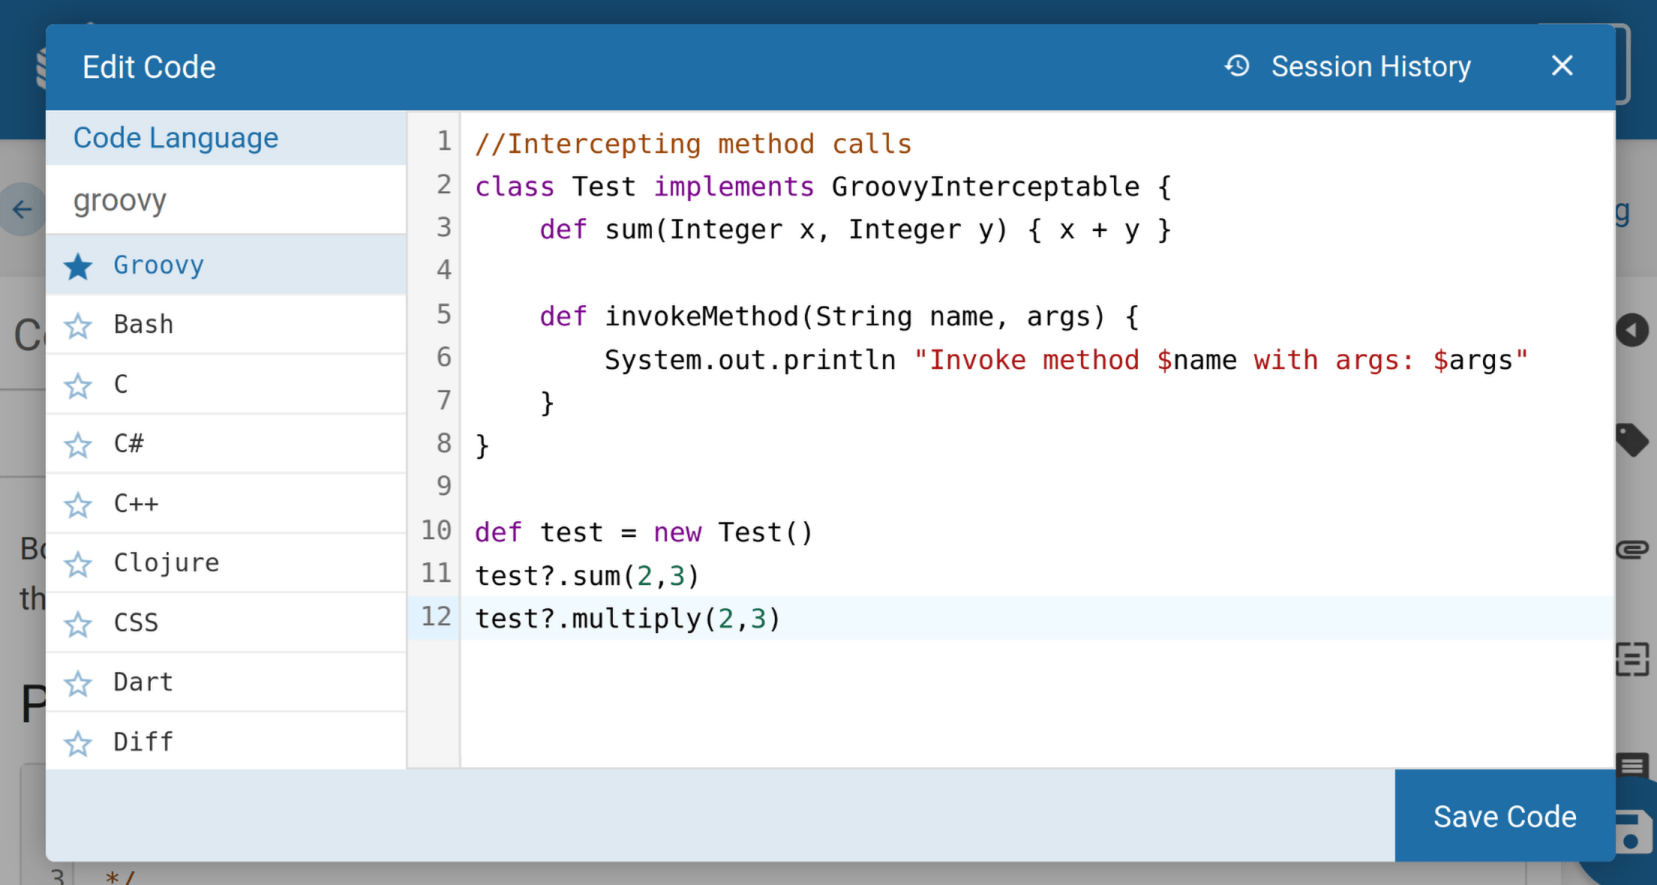Choose C++ from the language list
1657x885 pixels.
tap(226, 503)
